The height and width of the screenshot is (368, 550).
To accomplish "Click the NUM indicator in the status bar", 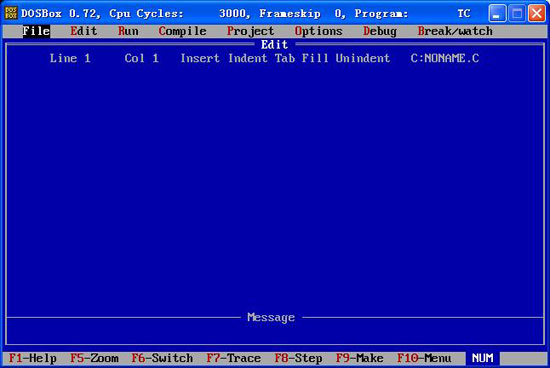I will point(483,358).
